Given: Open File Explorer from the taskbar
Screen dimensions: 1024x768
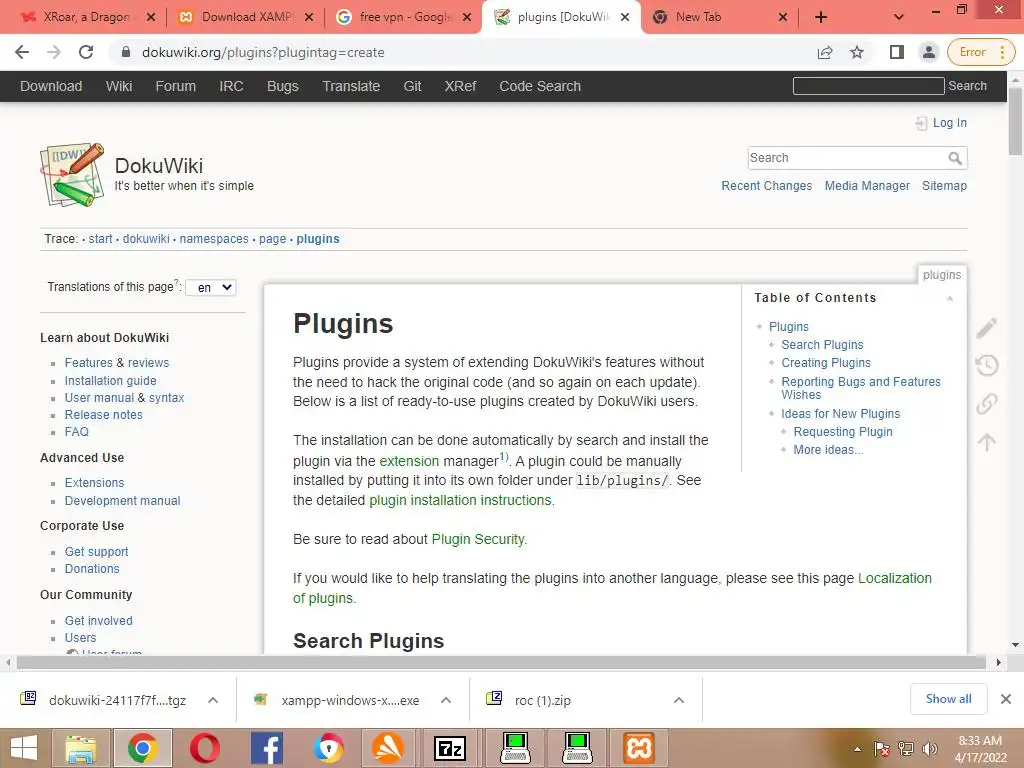Looking at the screenshot, I should (80, 748).
